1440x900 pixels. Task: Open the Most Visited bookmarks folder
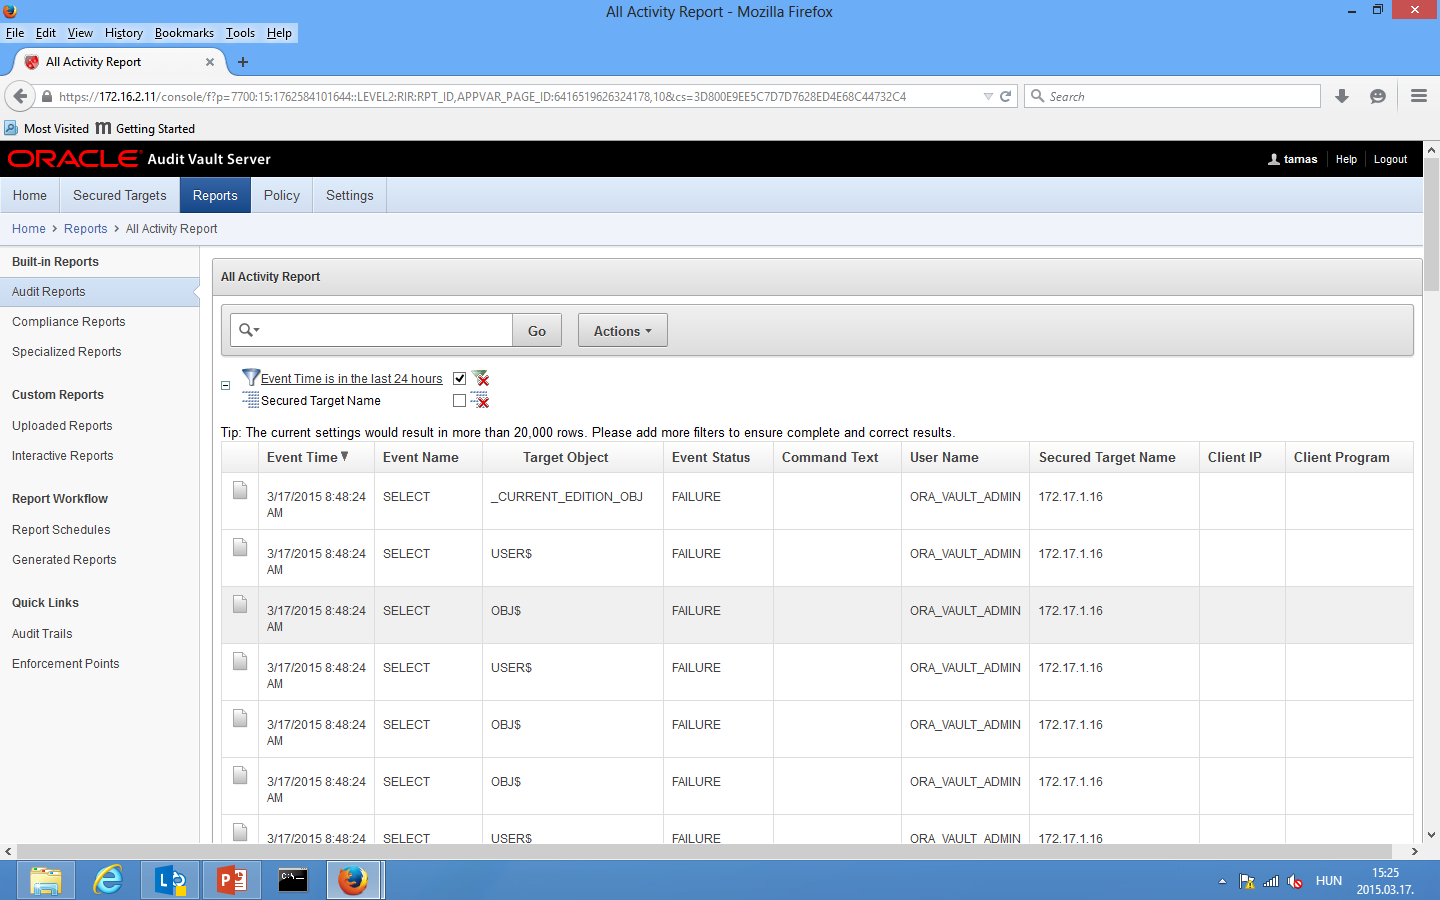47,128
